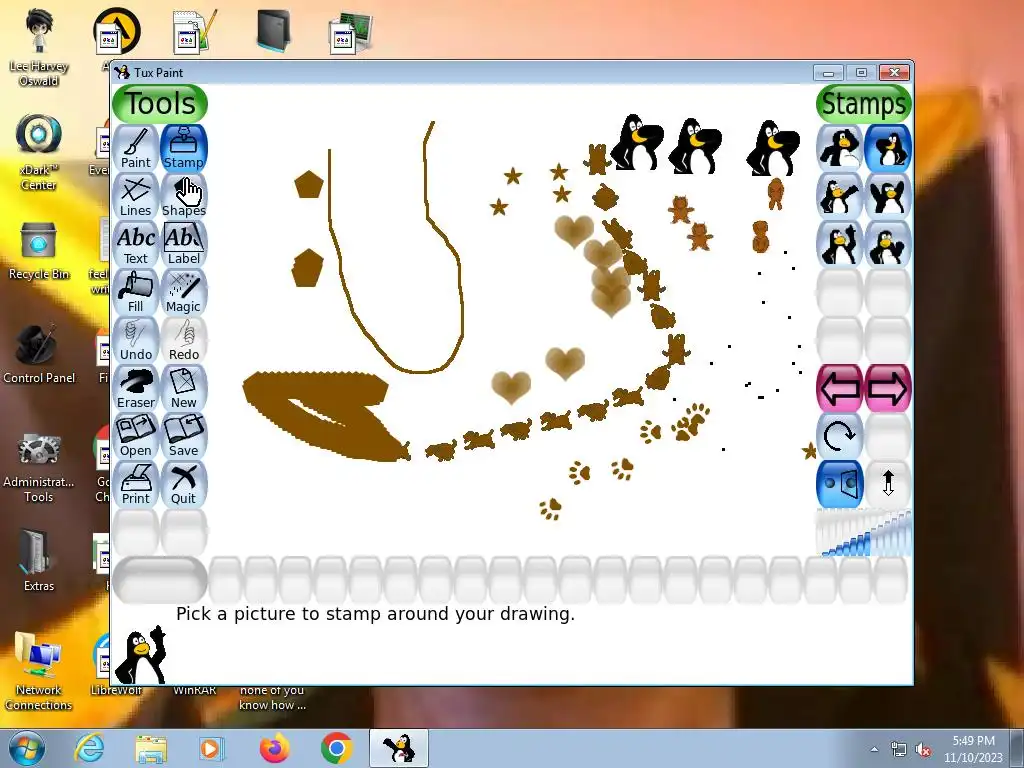Select the Fill bucket tool
1024x768 pixels.
[136, 293]
